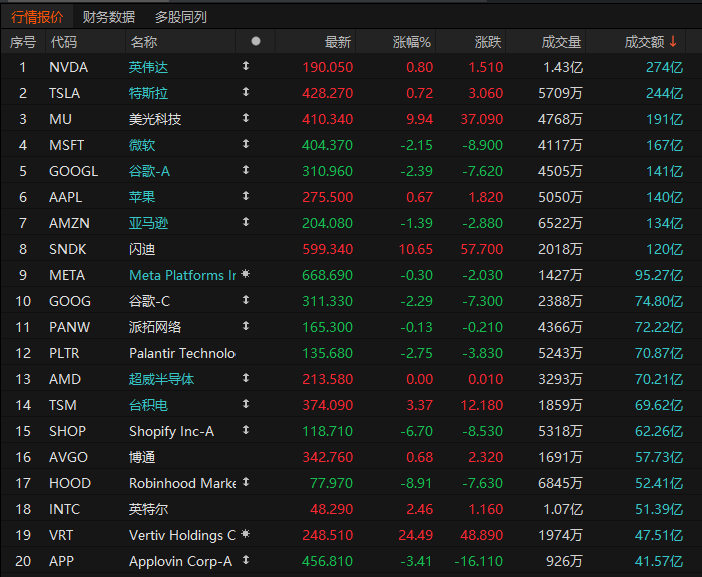
Task: Click the latest price 410.340
Action: point(328,119)
